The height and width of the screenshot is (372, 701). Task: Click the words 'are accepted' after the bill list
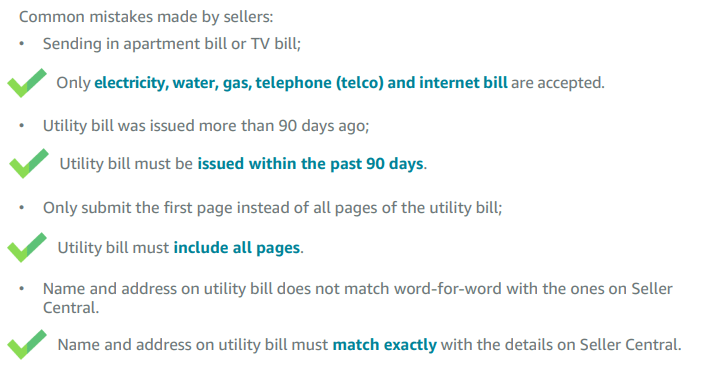pos(557,83)
